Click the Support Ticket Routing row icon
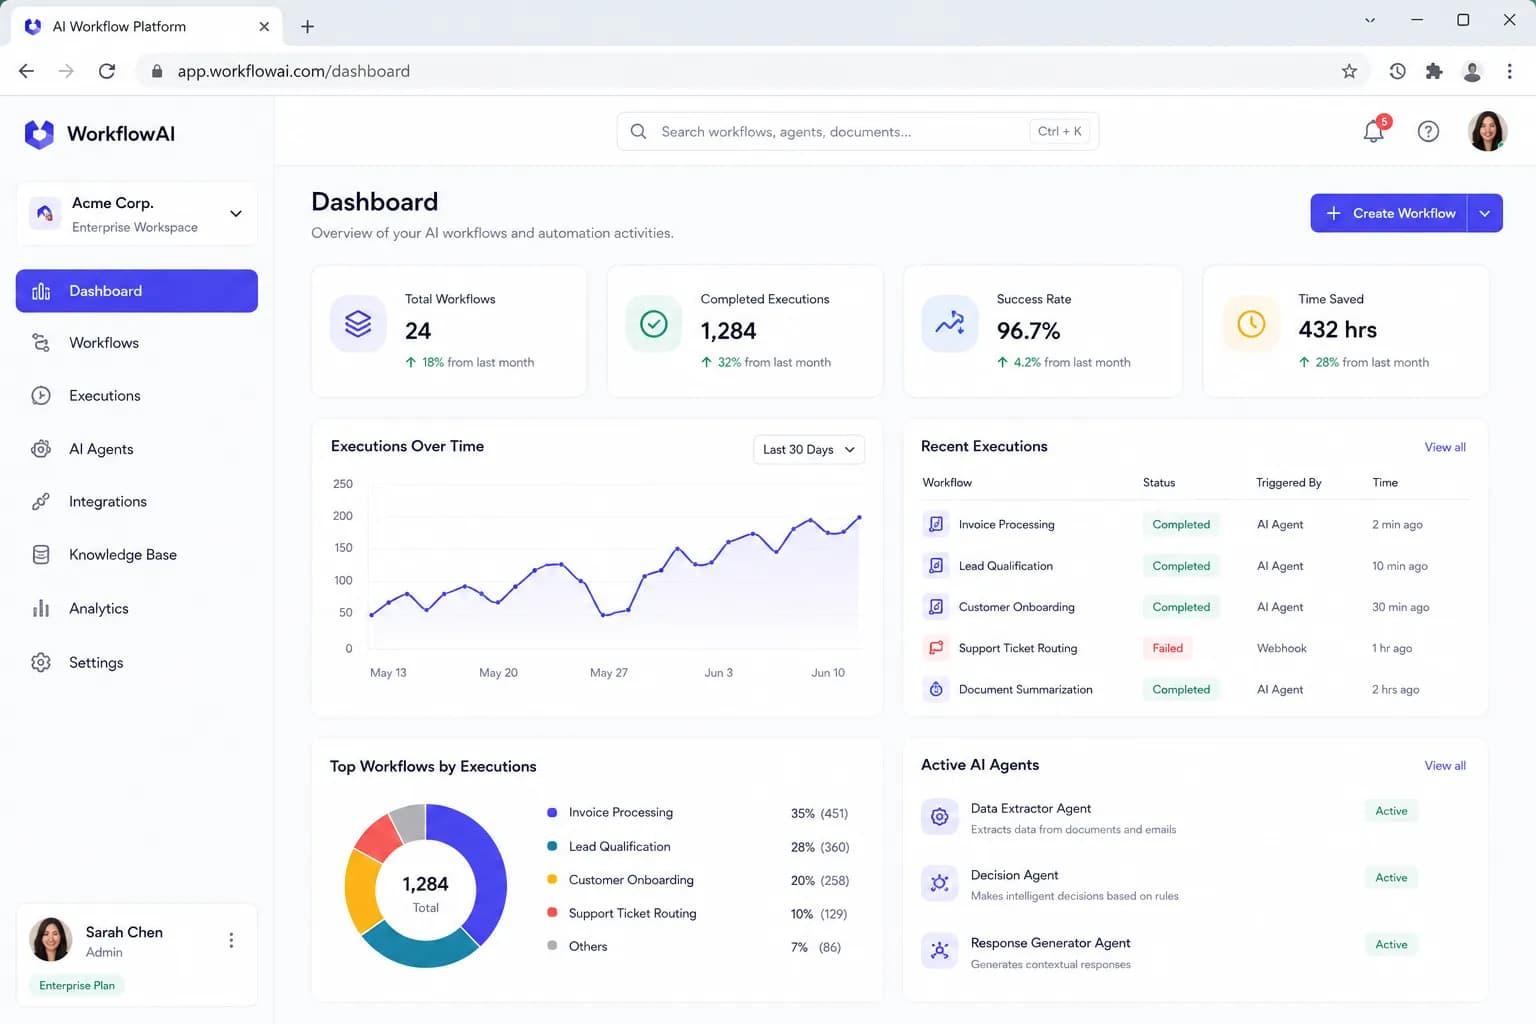Image resolution: width=1536 pixels, height=1024 pixels. (936, 648)
